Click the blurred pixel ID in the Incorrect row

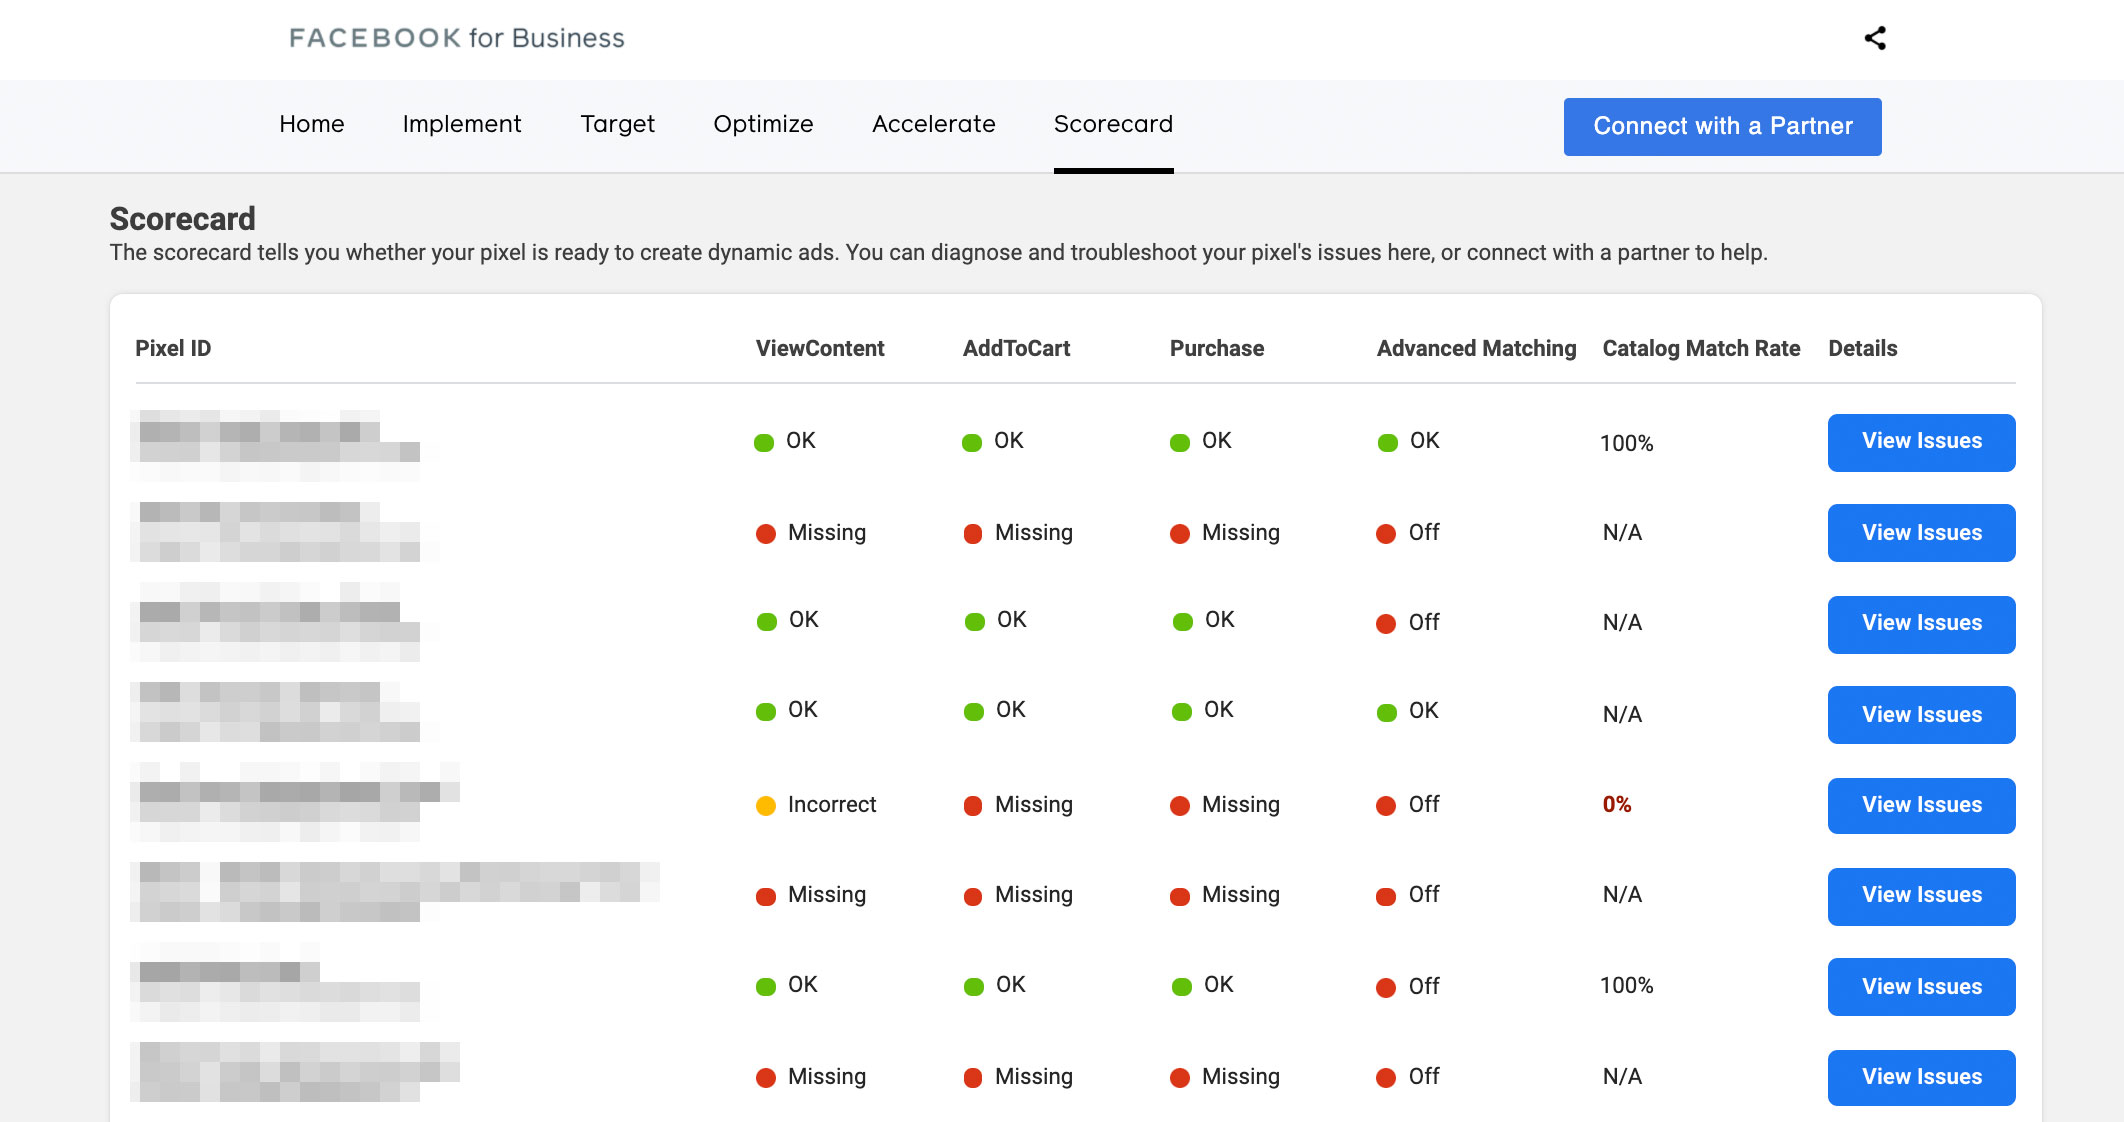(295, 802)
